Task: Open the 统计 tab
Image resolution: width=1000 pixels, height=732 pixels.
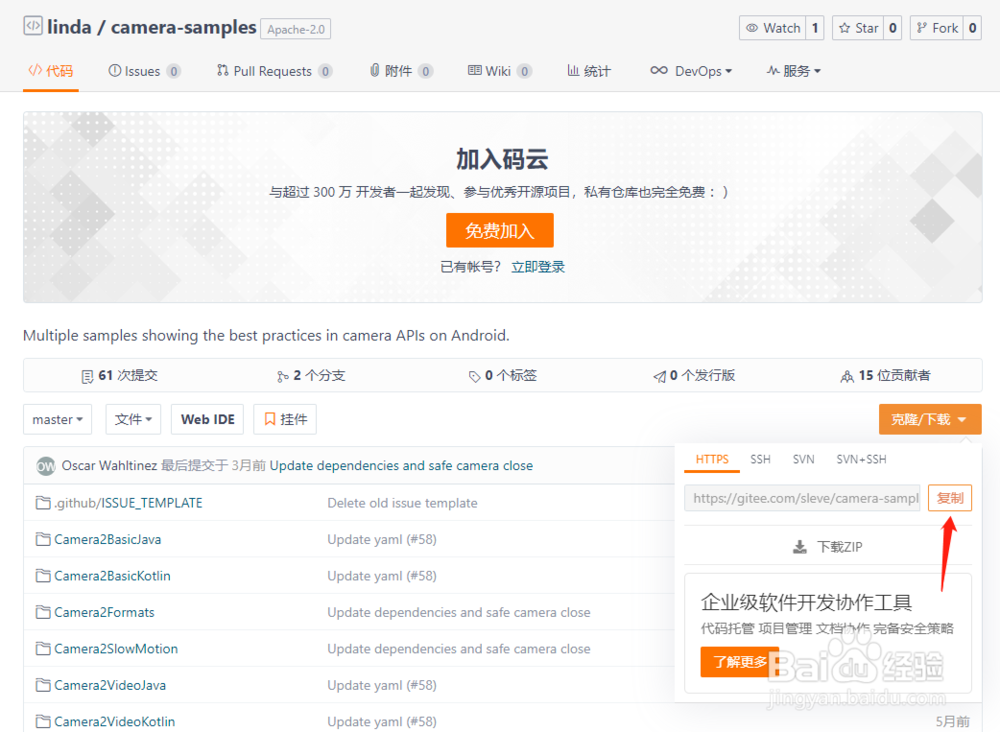Action: pos(589,71)
